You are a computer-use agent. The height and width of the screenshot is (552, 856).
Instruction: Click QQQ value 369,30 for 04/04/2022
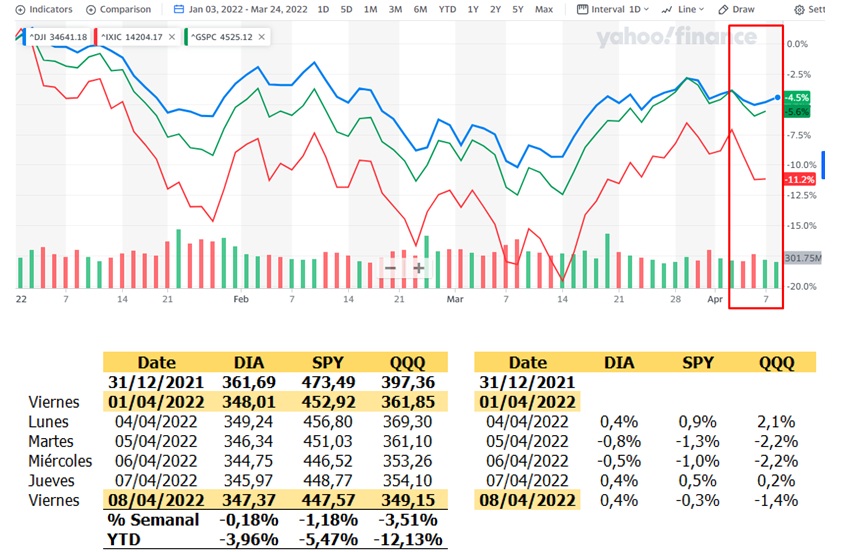tap(407, 422)
